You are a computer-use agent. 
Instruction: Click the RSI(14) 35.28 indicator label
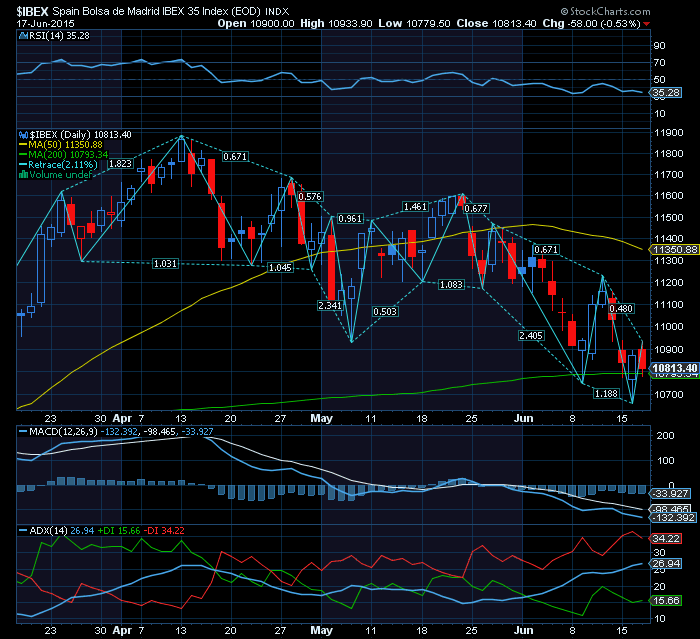59,36
